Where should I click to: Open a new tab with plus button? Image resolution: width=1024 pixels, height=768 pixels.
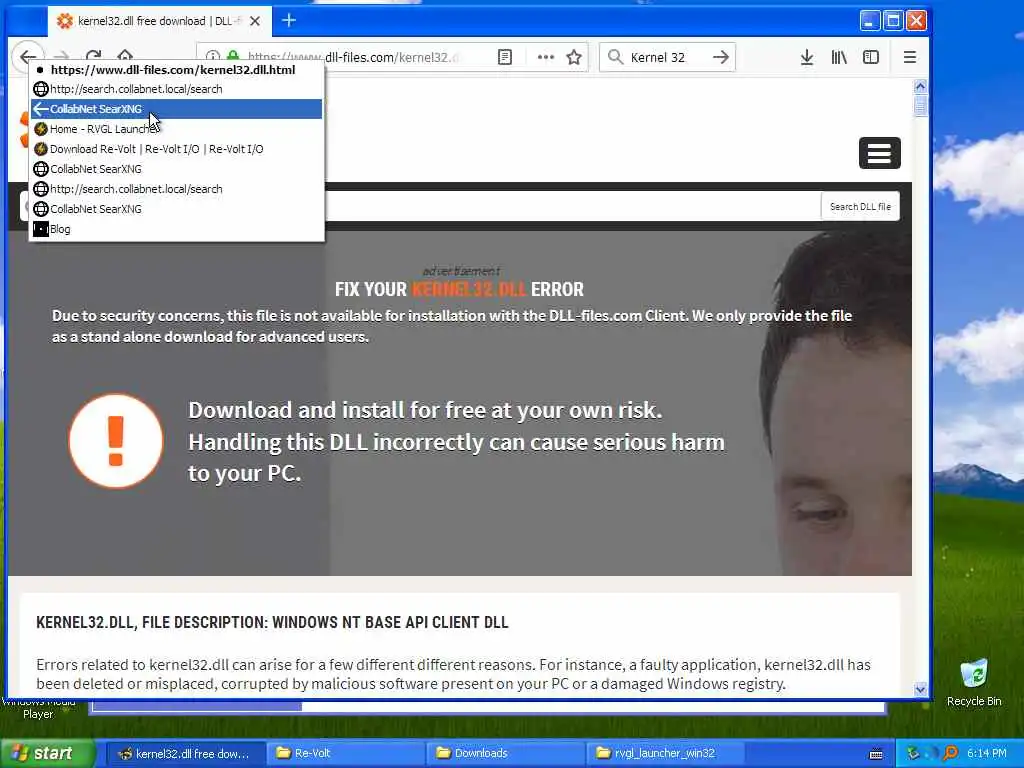tap(289, 20)
